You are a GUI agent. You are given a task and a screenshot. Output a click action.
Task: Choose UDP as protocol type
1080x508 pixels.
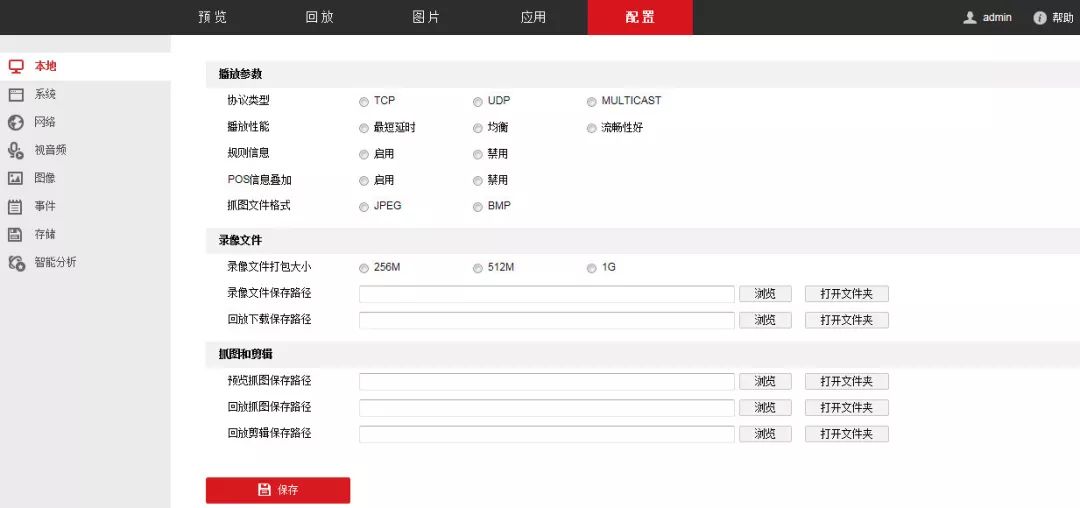coord(478,101)
